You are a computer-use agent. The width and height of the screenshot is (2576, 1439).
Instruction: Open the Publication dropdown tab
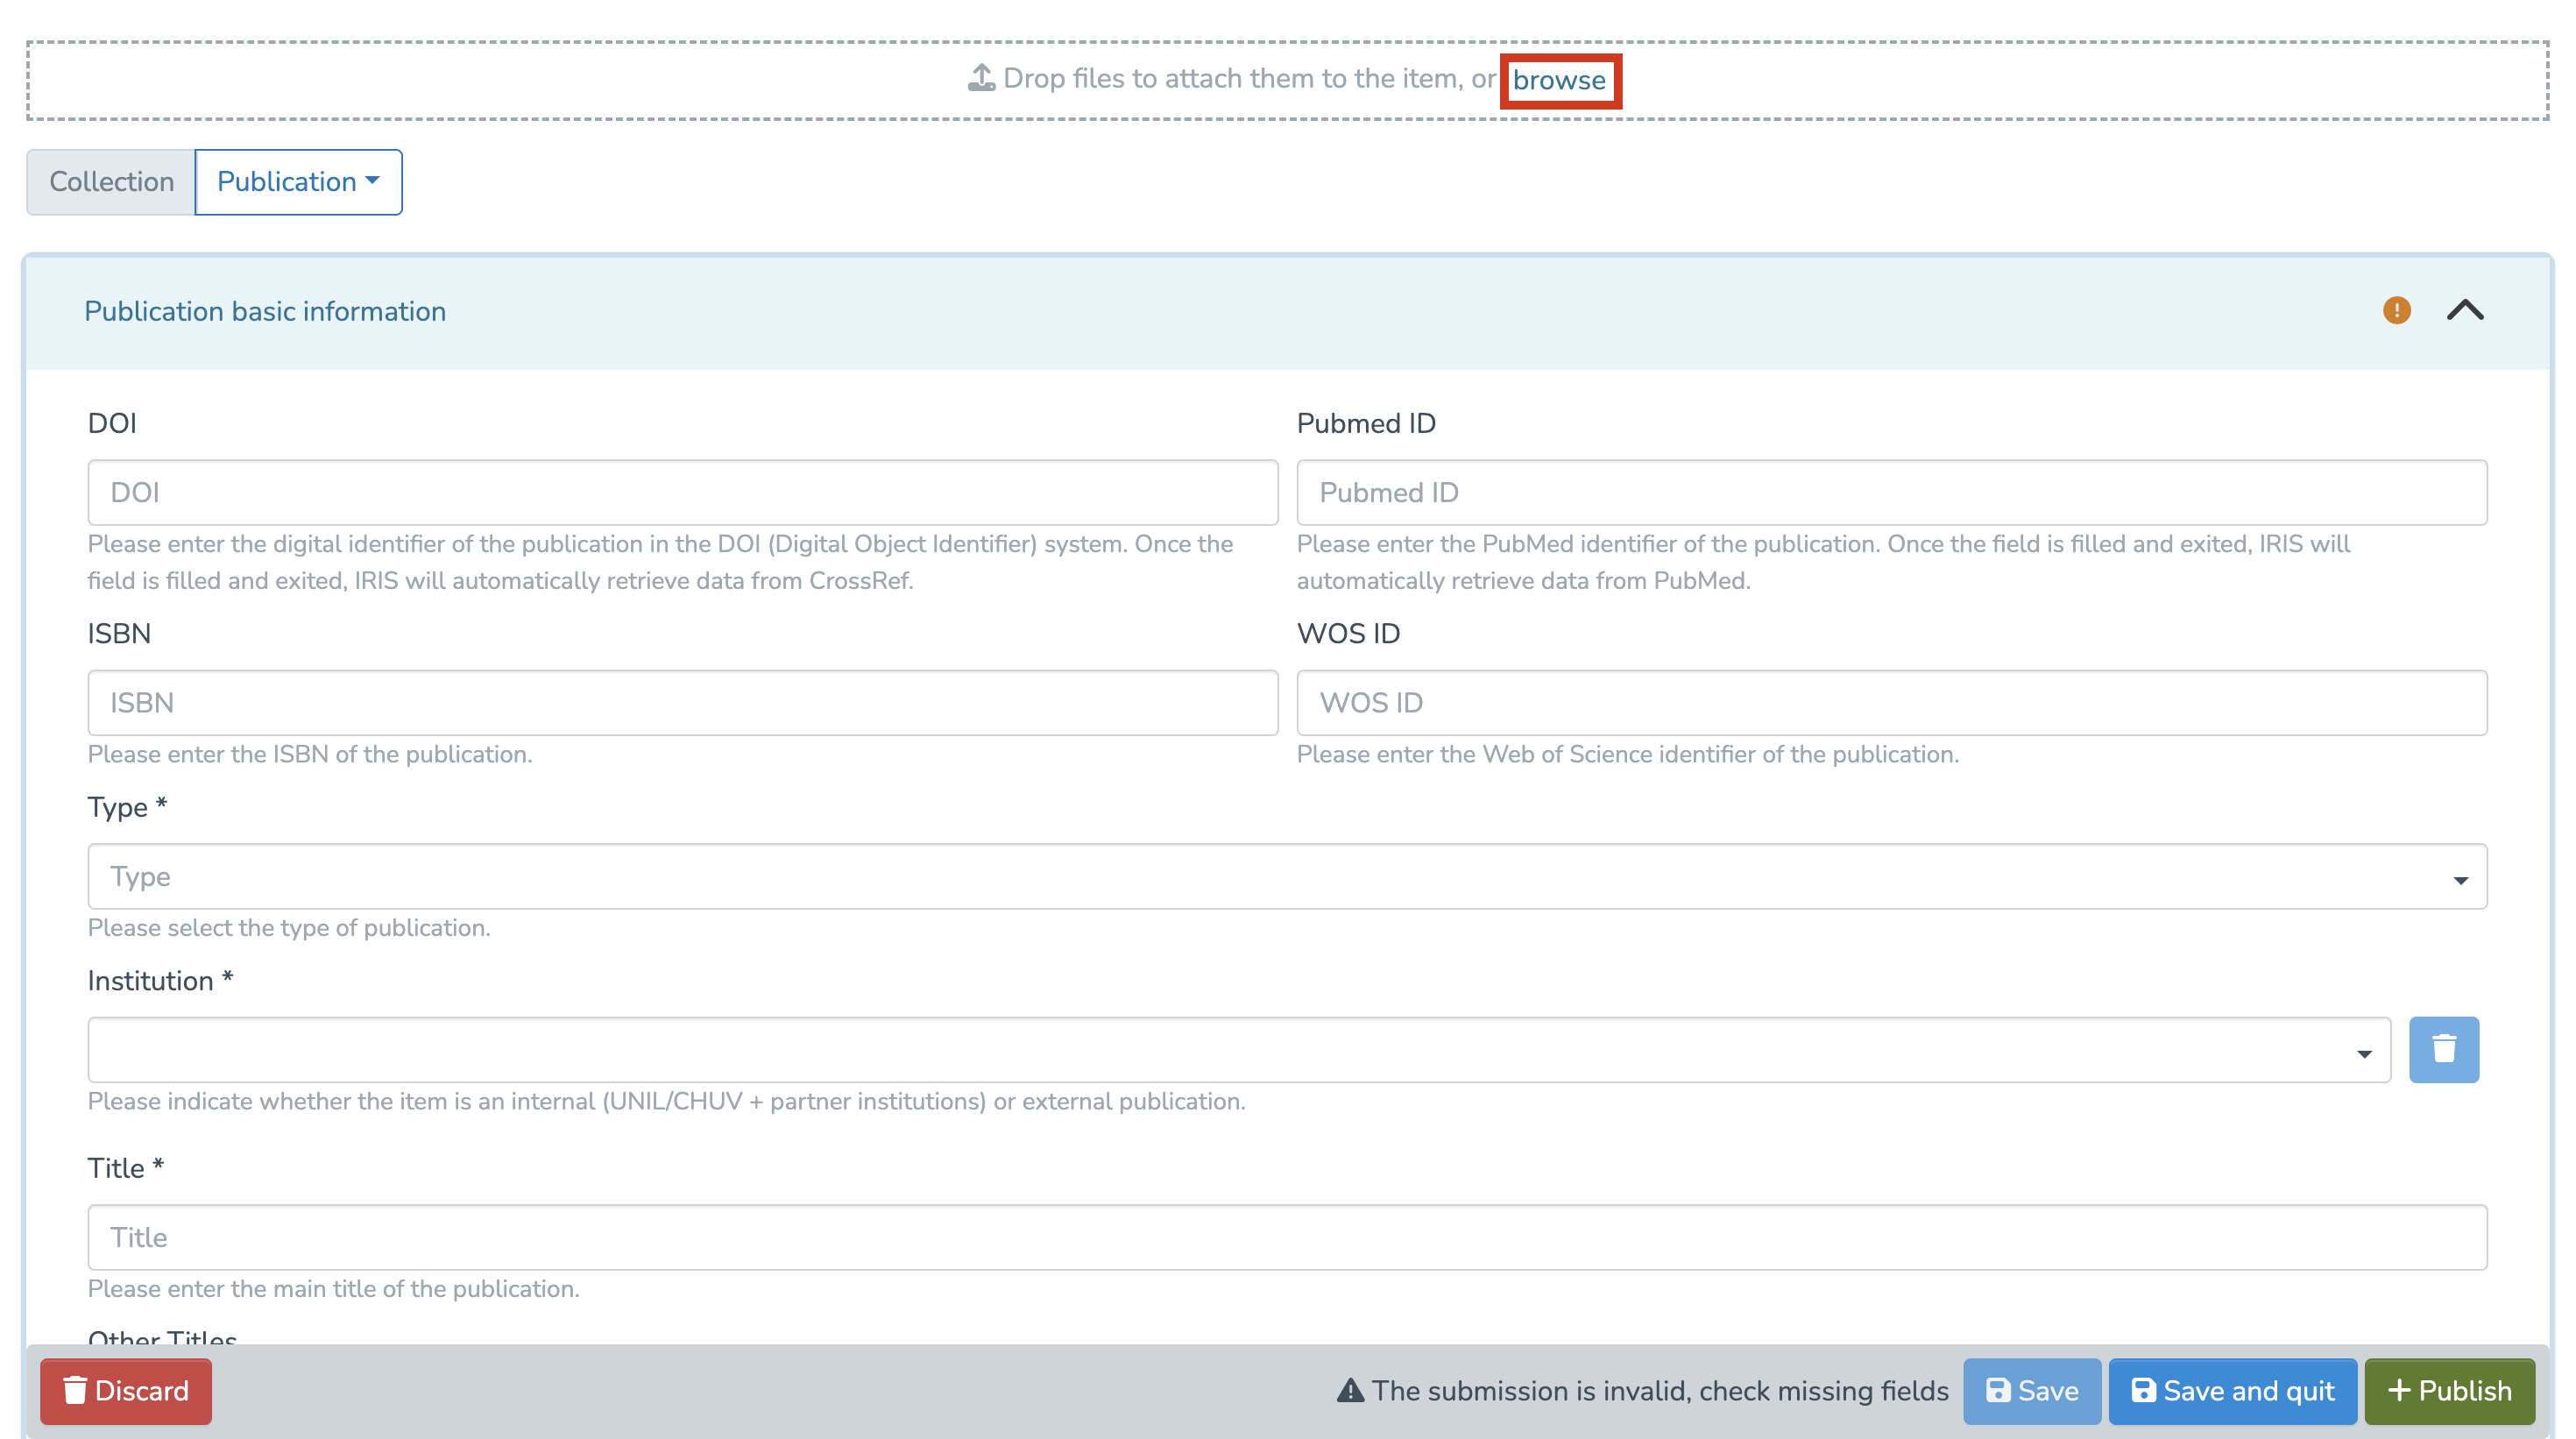298,182
